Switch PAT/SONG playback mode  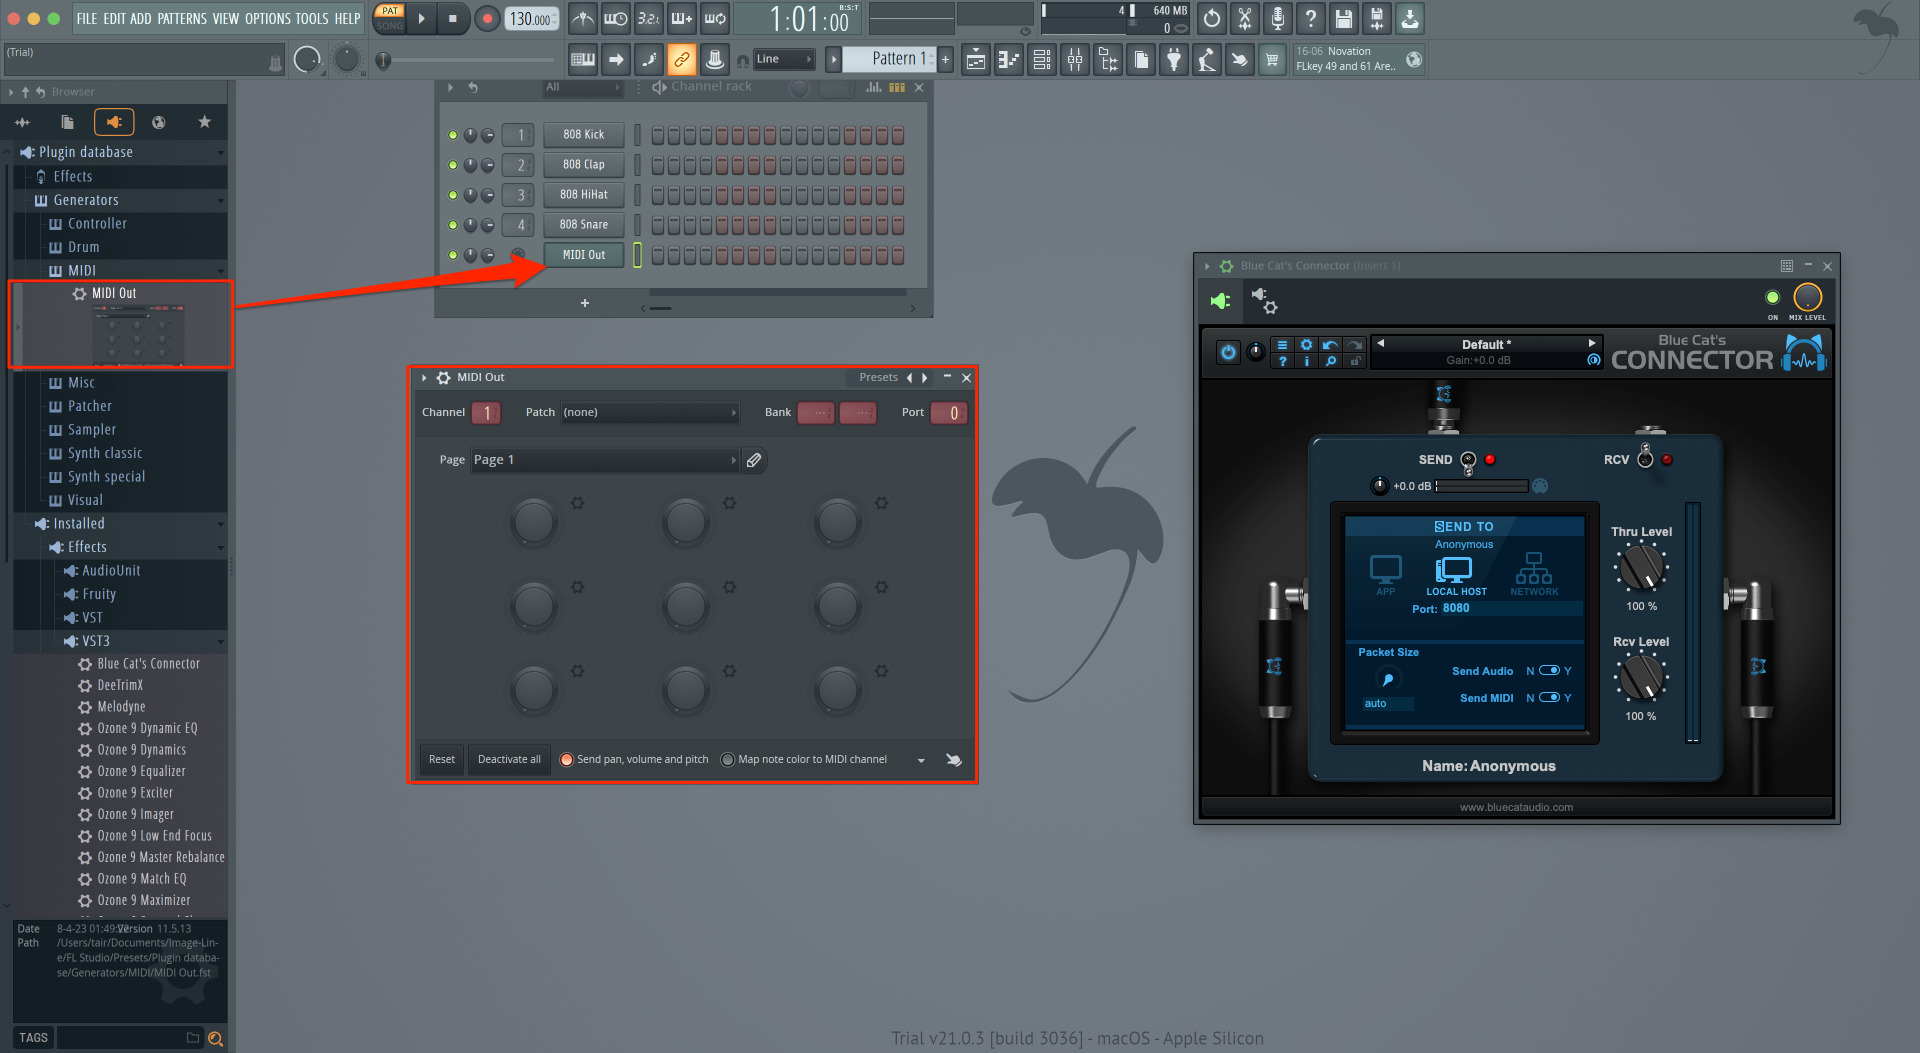(x=389, y=18)
